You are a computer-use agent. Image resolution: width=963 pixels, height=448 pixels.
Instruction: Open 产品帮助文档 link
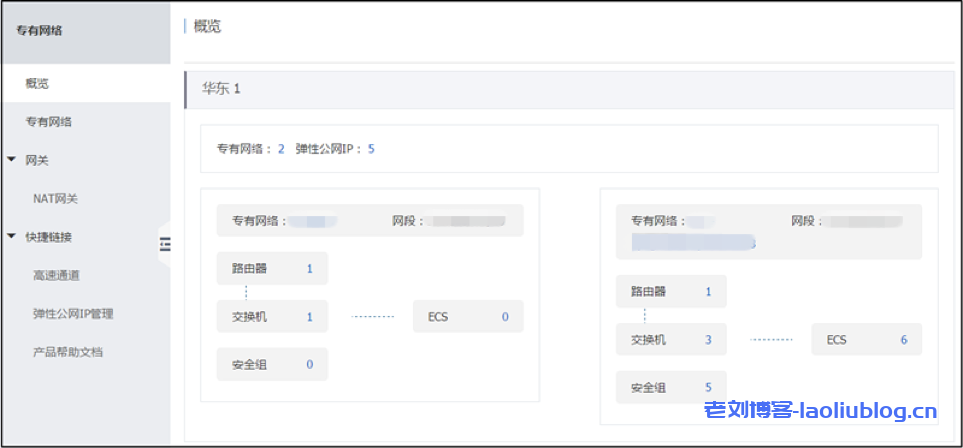[x=68, y=351]
